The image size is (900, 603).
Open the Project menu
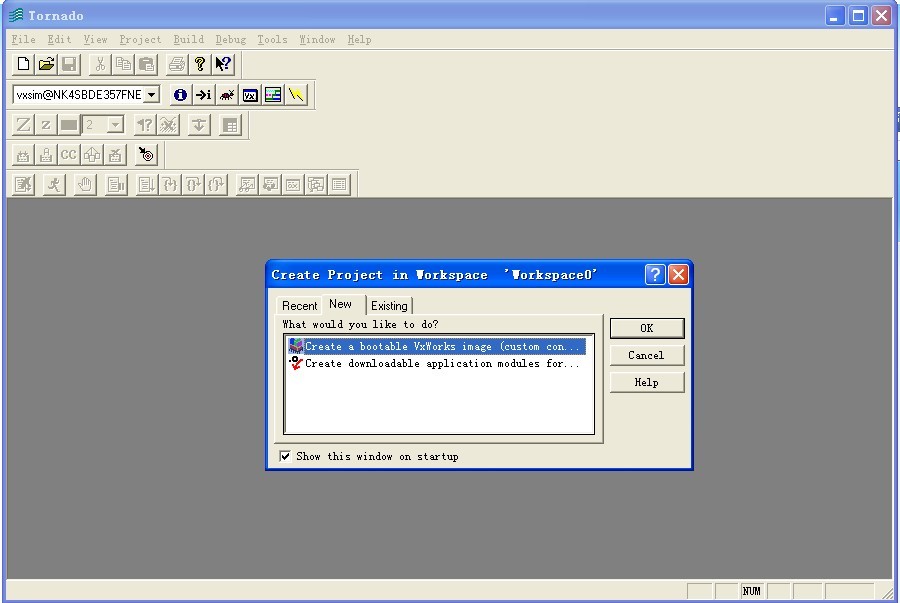coord(140,40)
